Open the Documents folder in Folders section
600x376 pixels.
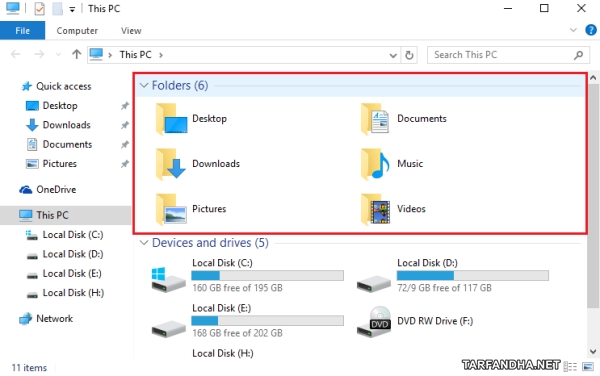(x=375, y=119)
